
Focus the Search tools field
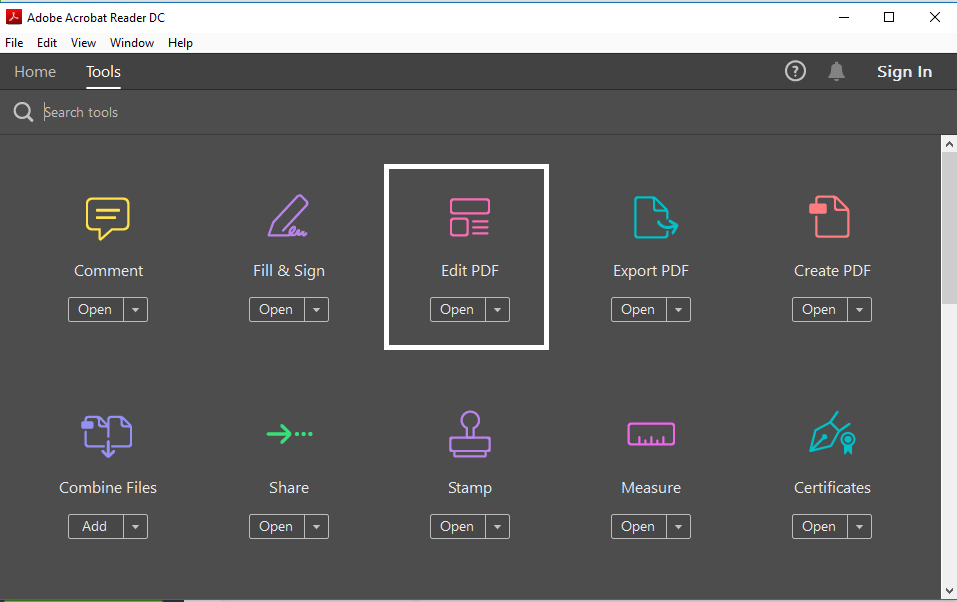[x=476, y=112]
